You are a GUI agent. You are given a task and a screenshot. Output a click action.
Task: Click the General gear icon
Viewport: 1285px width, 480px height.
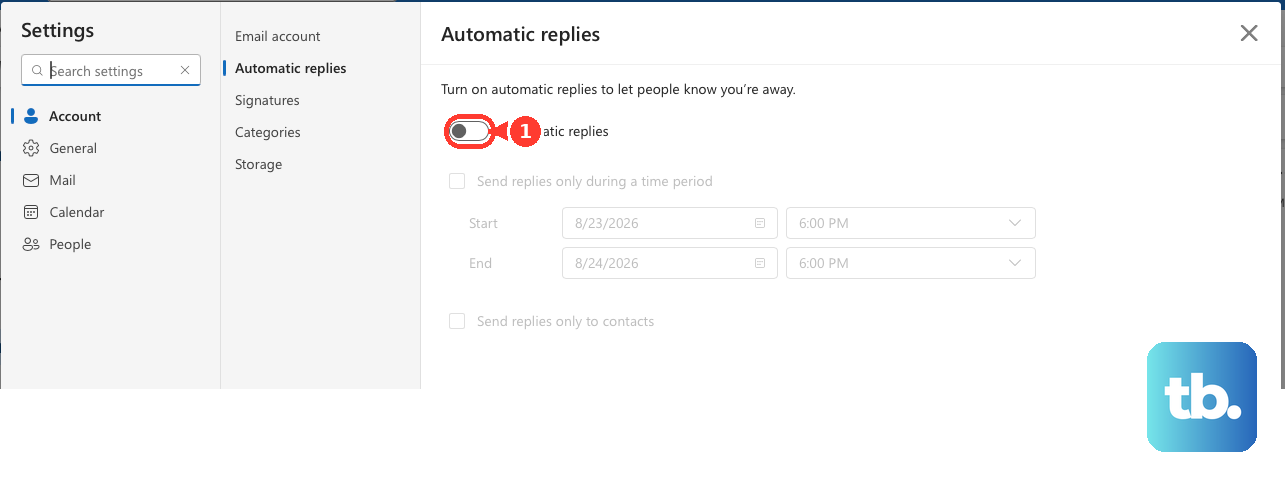(31, 148)
